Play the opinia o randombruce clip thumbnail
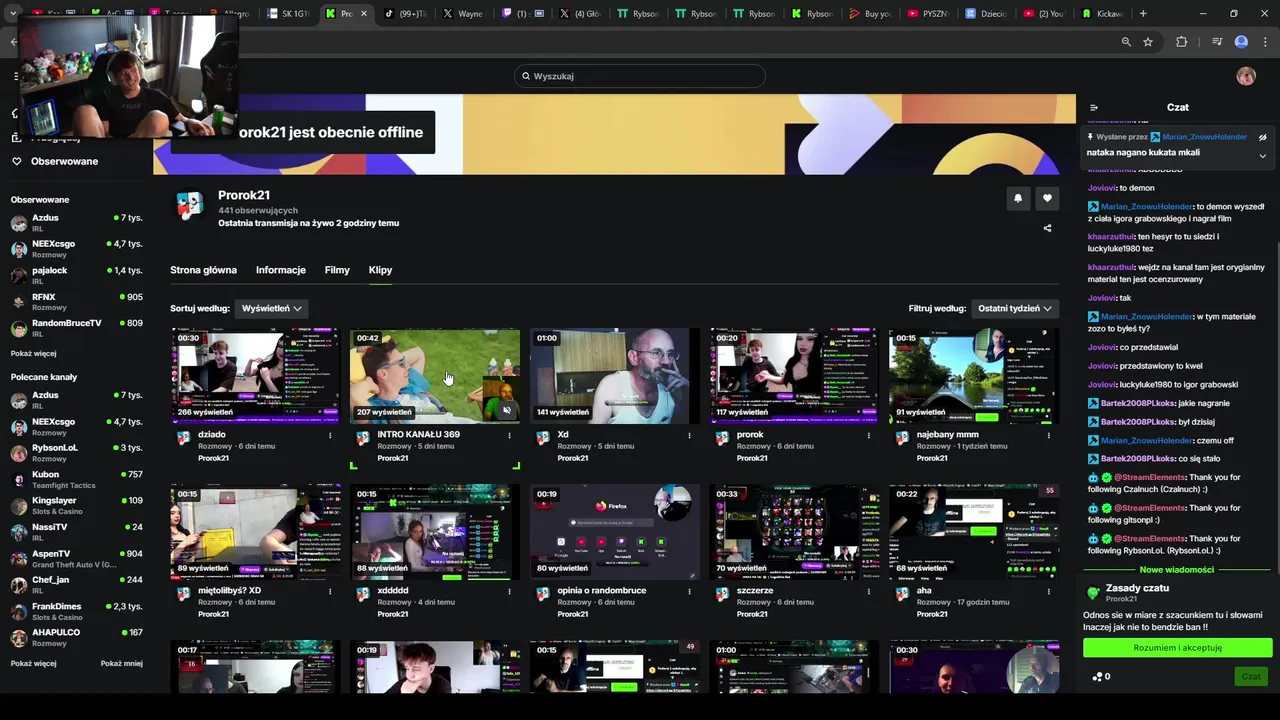This screenshot has height=720, width=1280. pos(615,531)
